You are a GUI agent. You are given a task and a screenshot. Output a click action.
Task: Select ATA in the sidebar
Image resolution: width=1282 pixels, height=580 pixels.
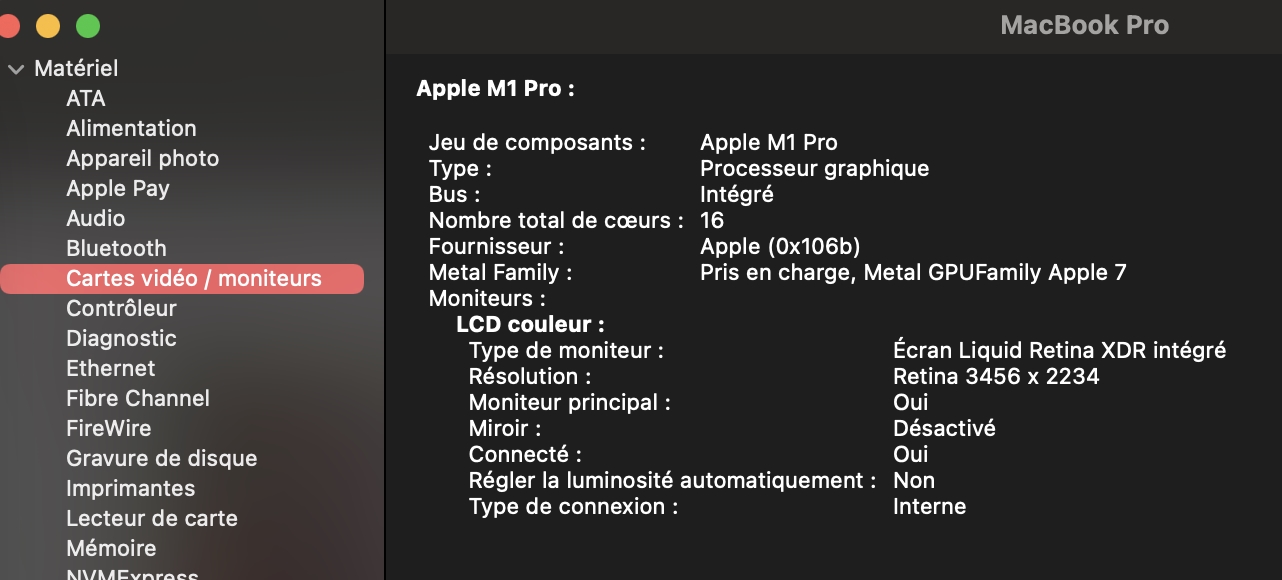pyautogui.click(x=86, y=98)
